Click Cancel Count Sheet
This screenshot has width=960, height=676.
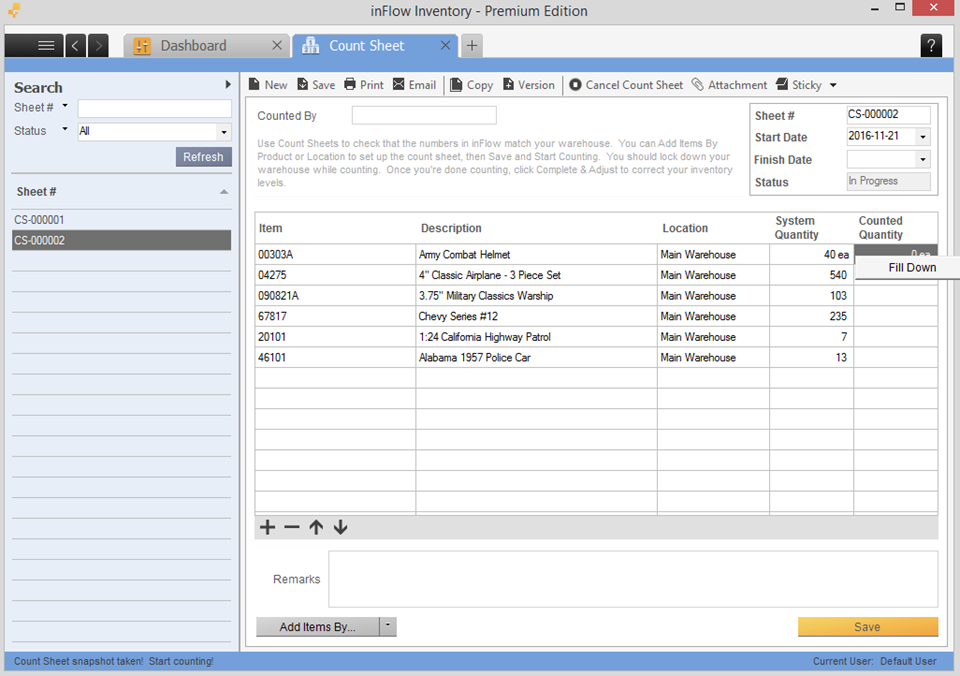(x=626, y=85)
